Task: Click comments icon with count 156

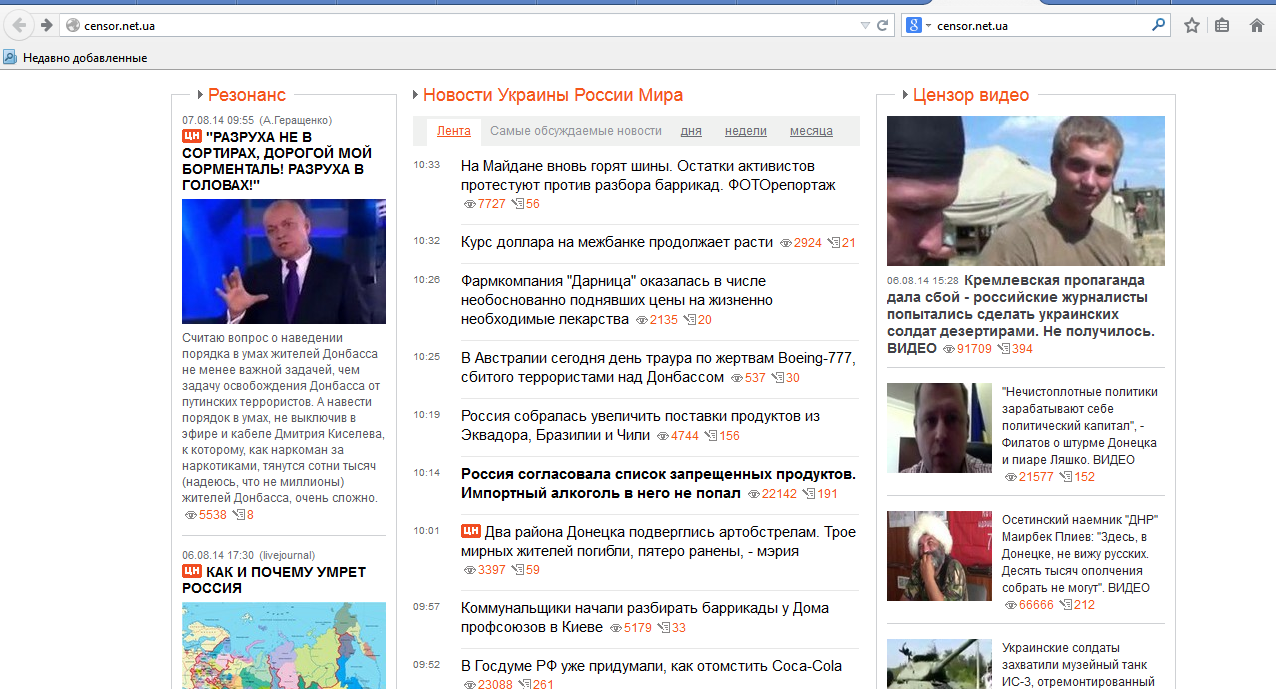Action: tap(711, 436)
